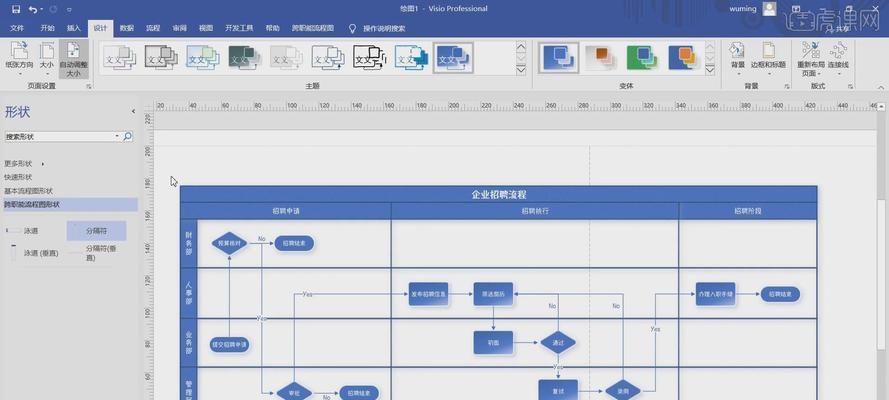Open the 页面设置 dialog launcher
889x400 pixels.
point(88,87)
